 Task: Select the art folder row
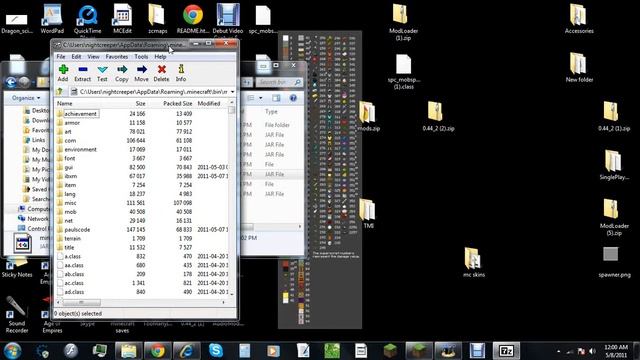coord(142,131)
